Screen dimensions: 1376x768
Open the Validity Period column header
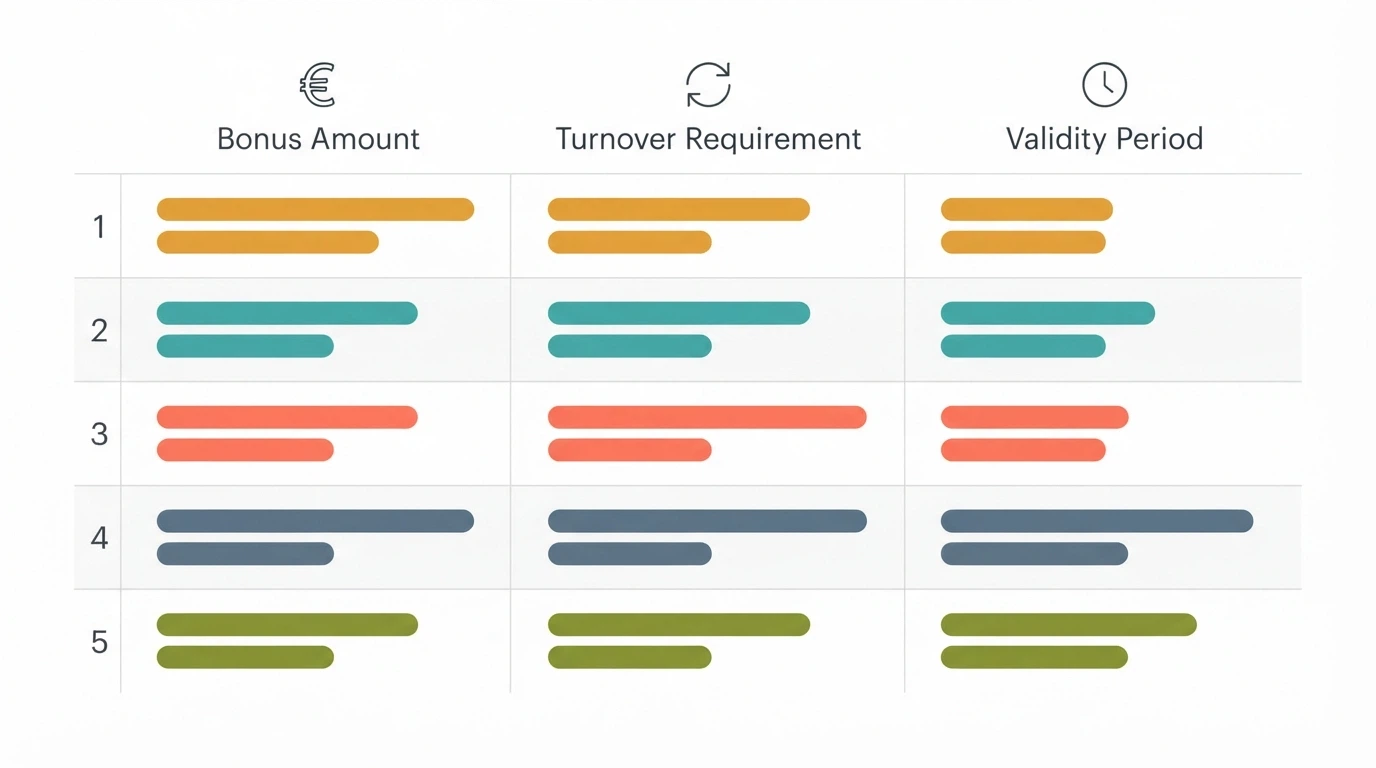[1104, 138]
